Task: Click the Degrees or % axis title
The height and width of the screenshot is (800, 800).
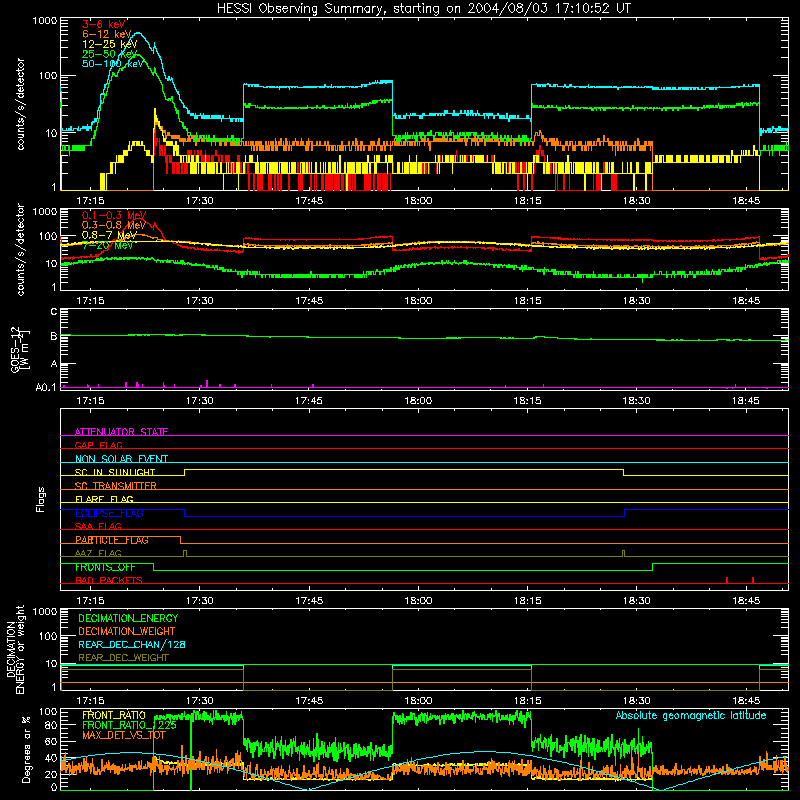Action: tap(26, 749)
